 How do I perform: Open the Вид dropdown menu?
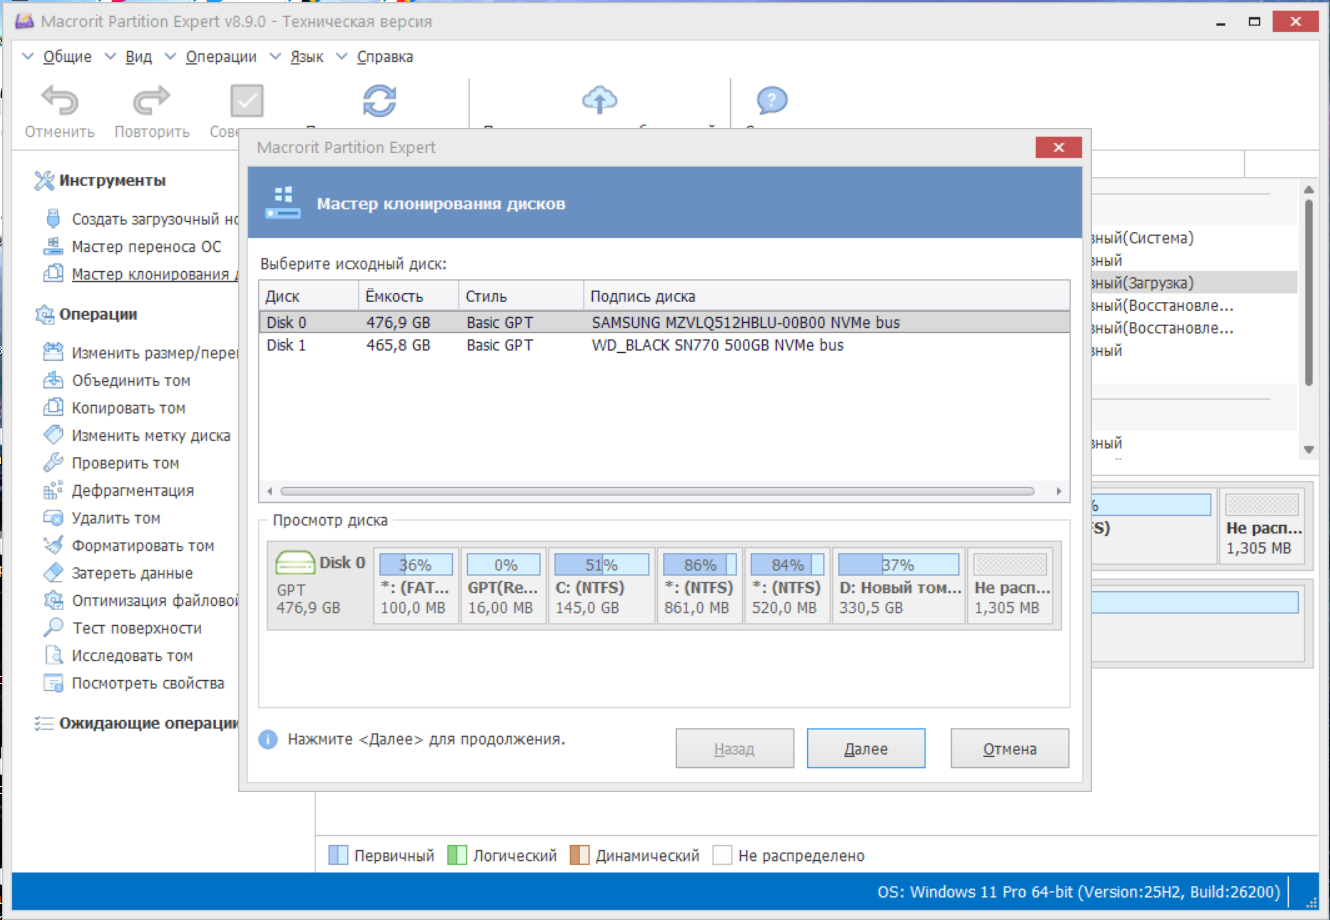pos(138,57)
